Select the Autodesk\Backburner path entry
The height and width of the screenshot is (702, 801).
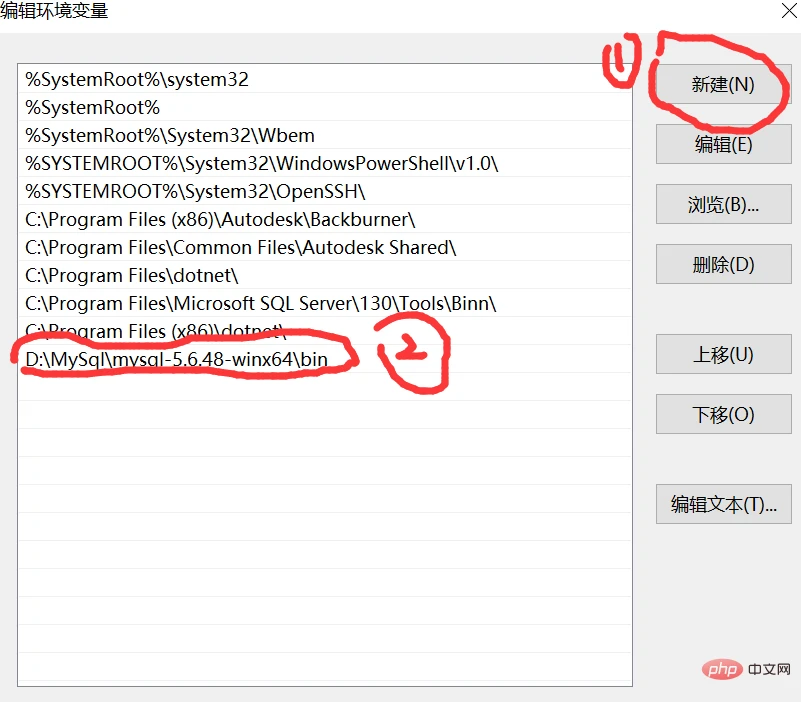point(325,219)
